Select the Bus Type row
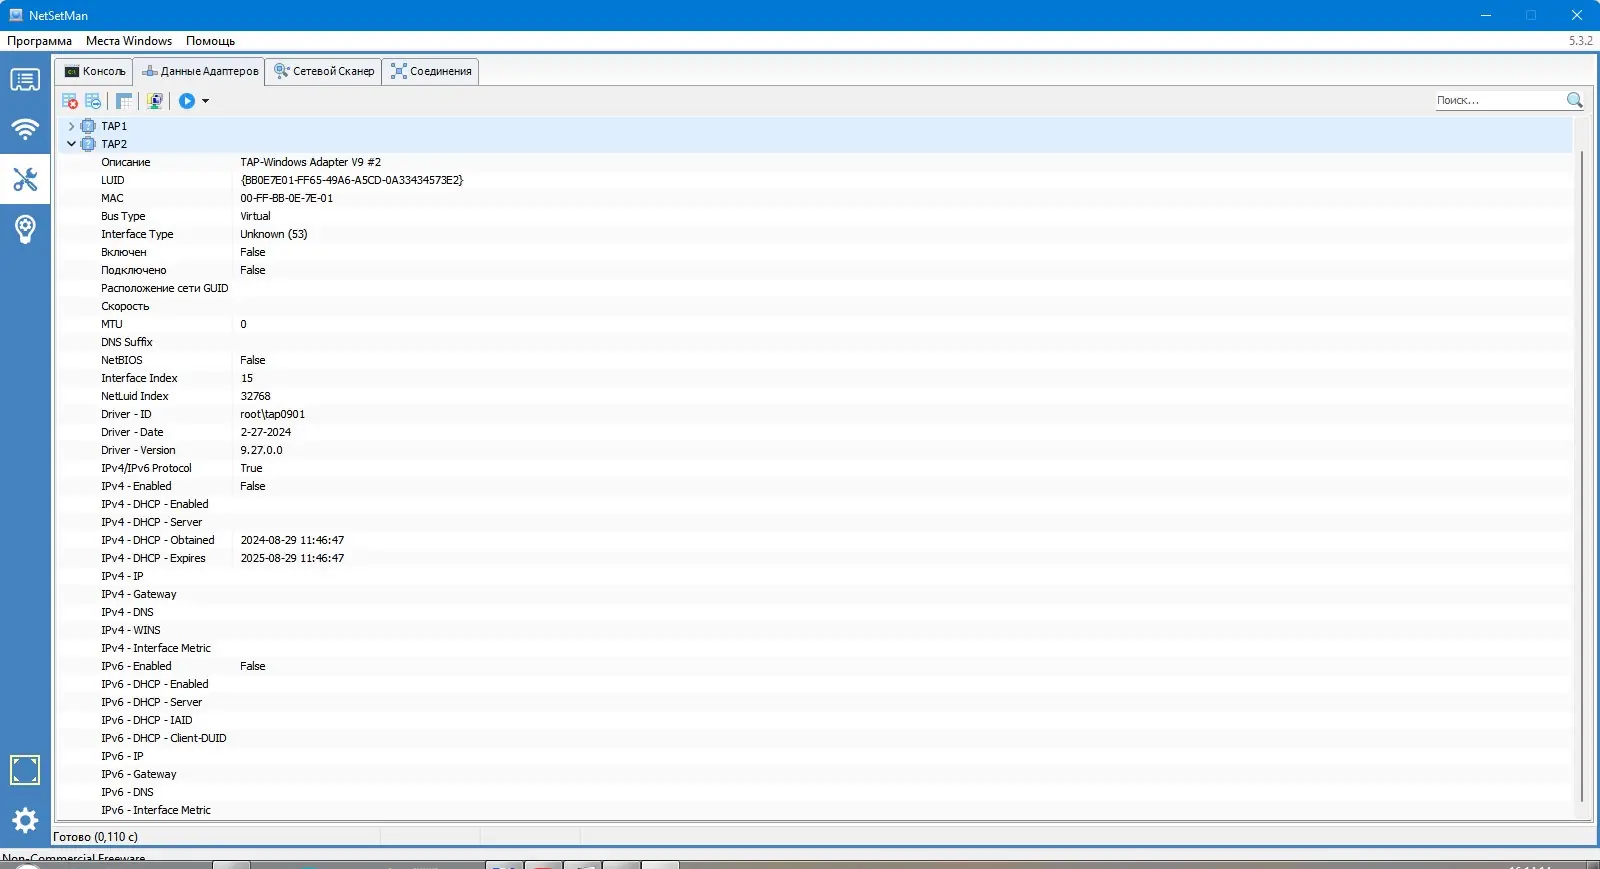This screenshot has height=869, width=1600. (x=815, y=216)
